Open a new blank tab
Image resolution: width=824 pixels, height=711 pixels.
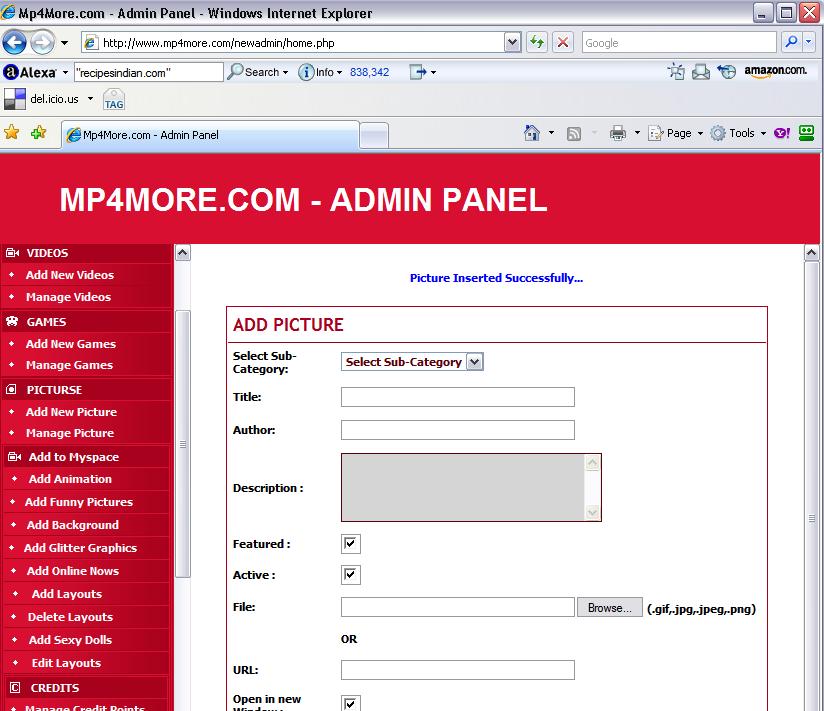tap(374, 136)
